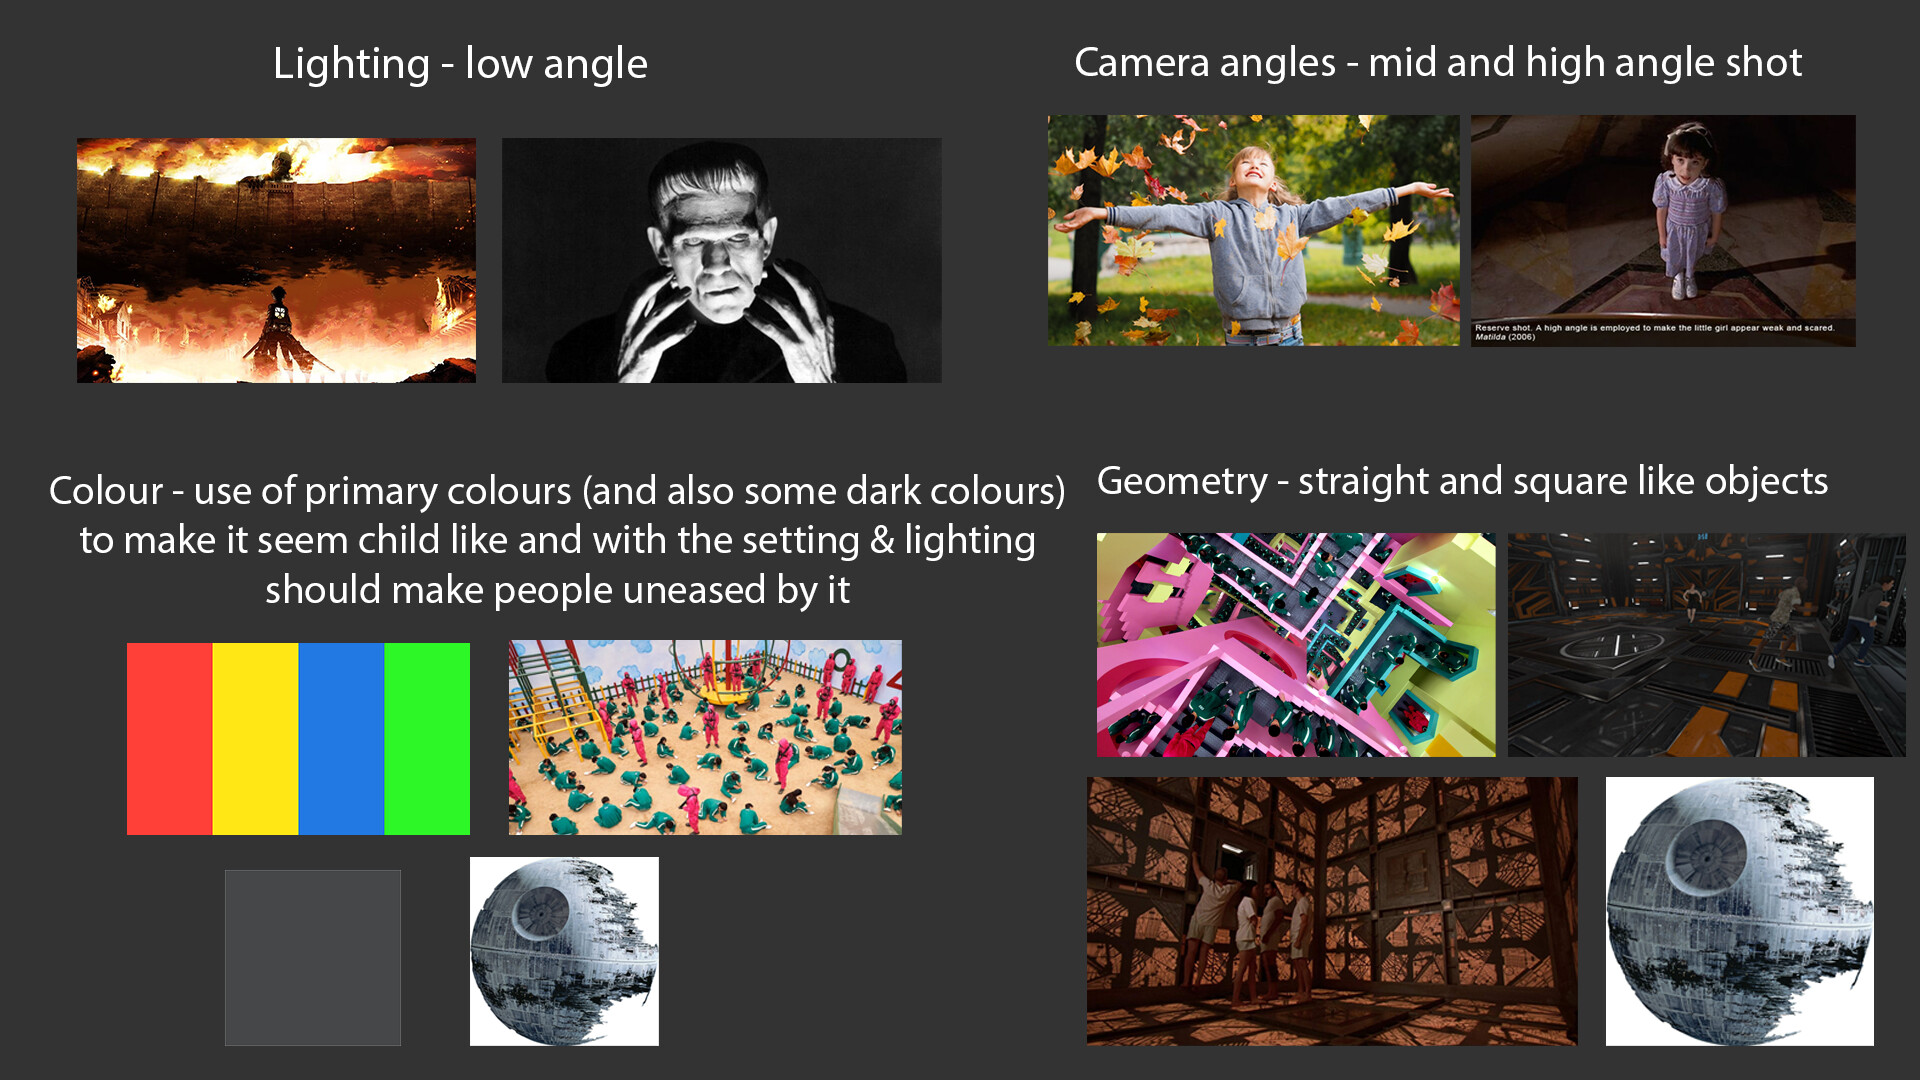Select the 'Camera angles - mid and high angle shot' title
Image resolution: width=1920 pixels, height=1080 pixels.
(x=1438, y=63)
